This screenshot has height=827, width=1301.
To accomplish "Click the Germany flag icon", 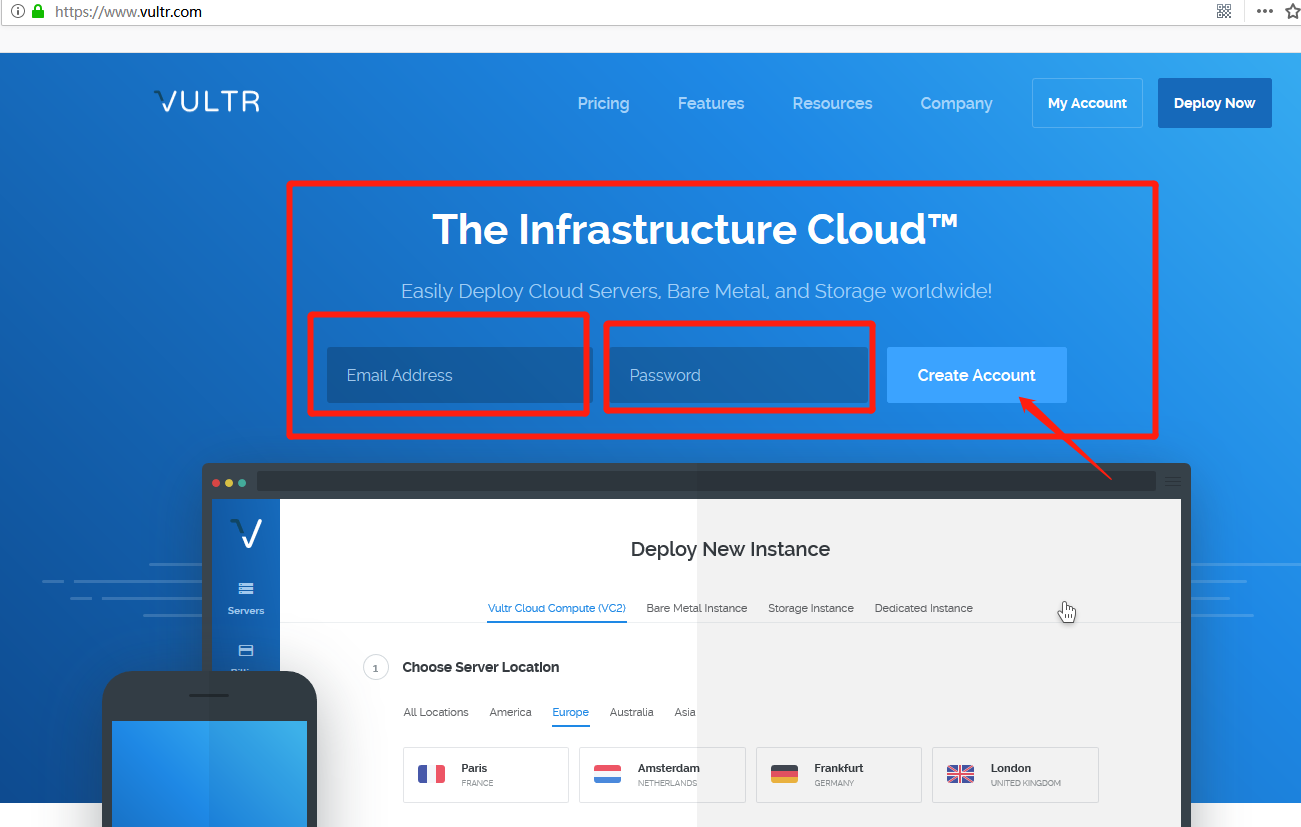I will click(785, 774).
